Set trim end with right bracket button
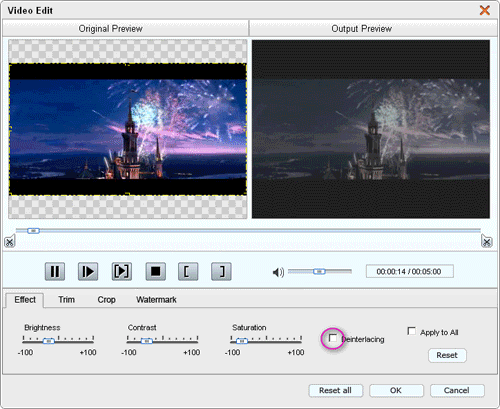500x409 pixels. click(x=221, y=271)
